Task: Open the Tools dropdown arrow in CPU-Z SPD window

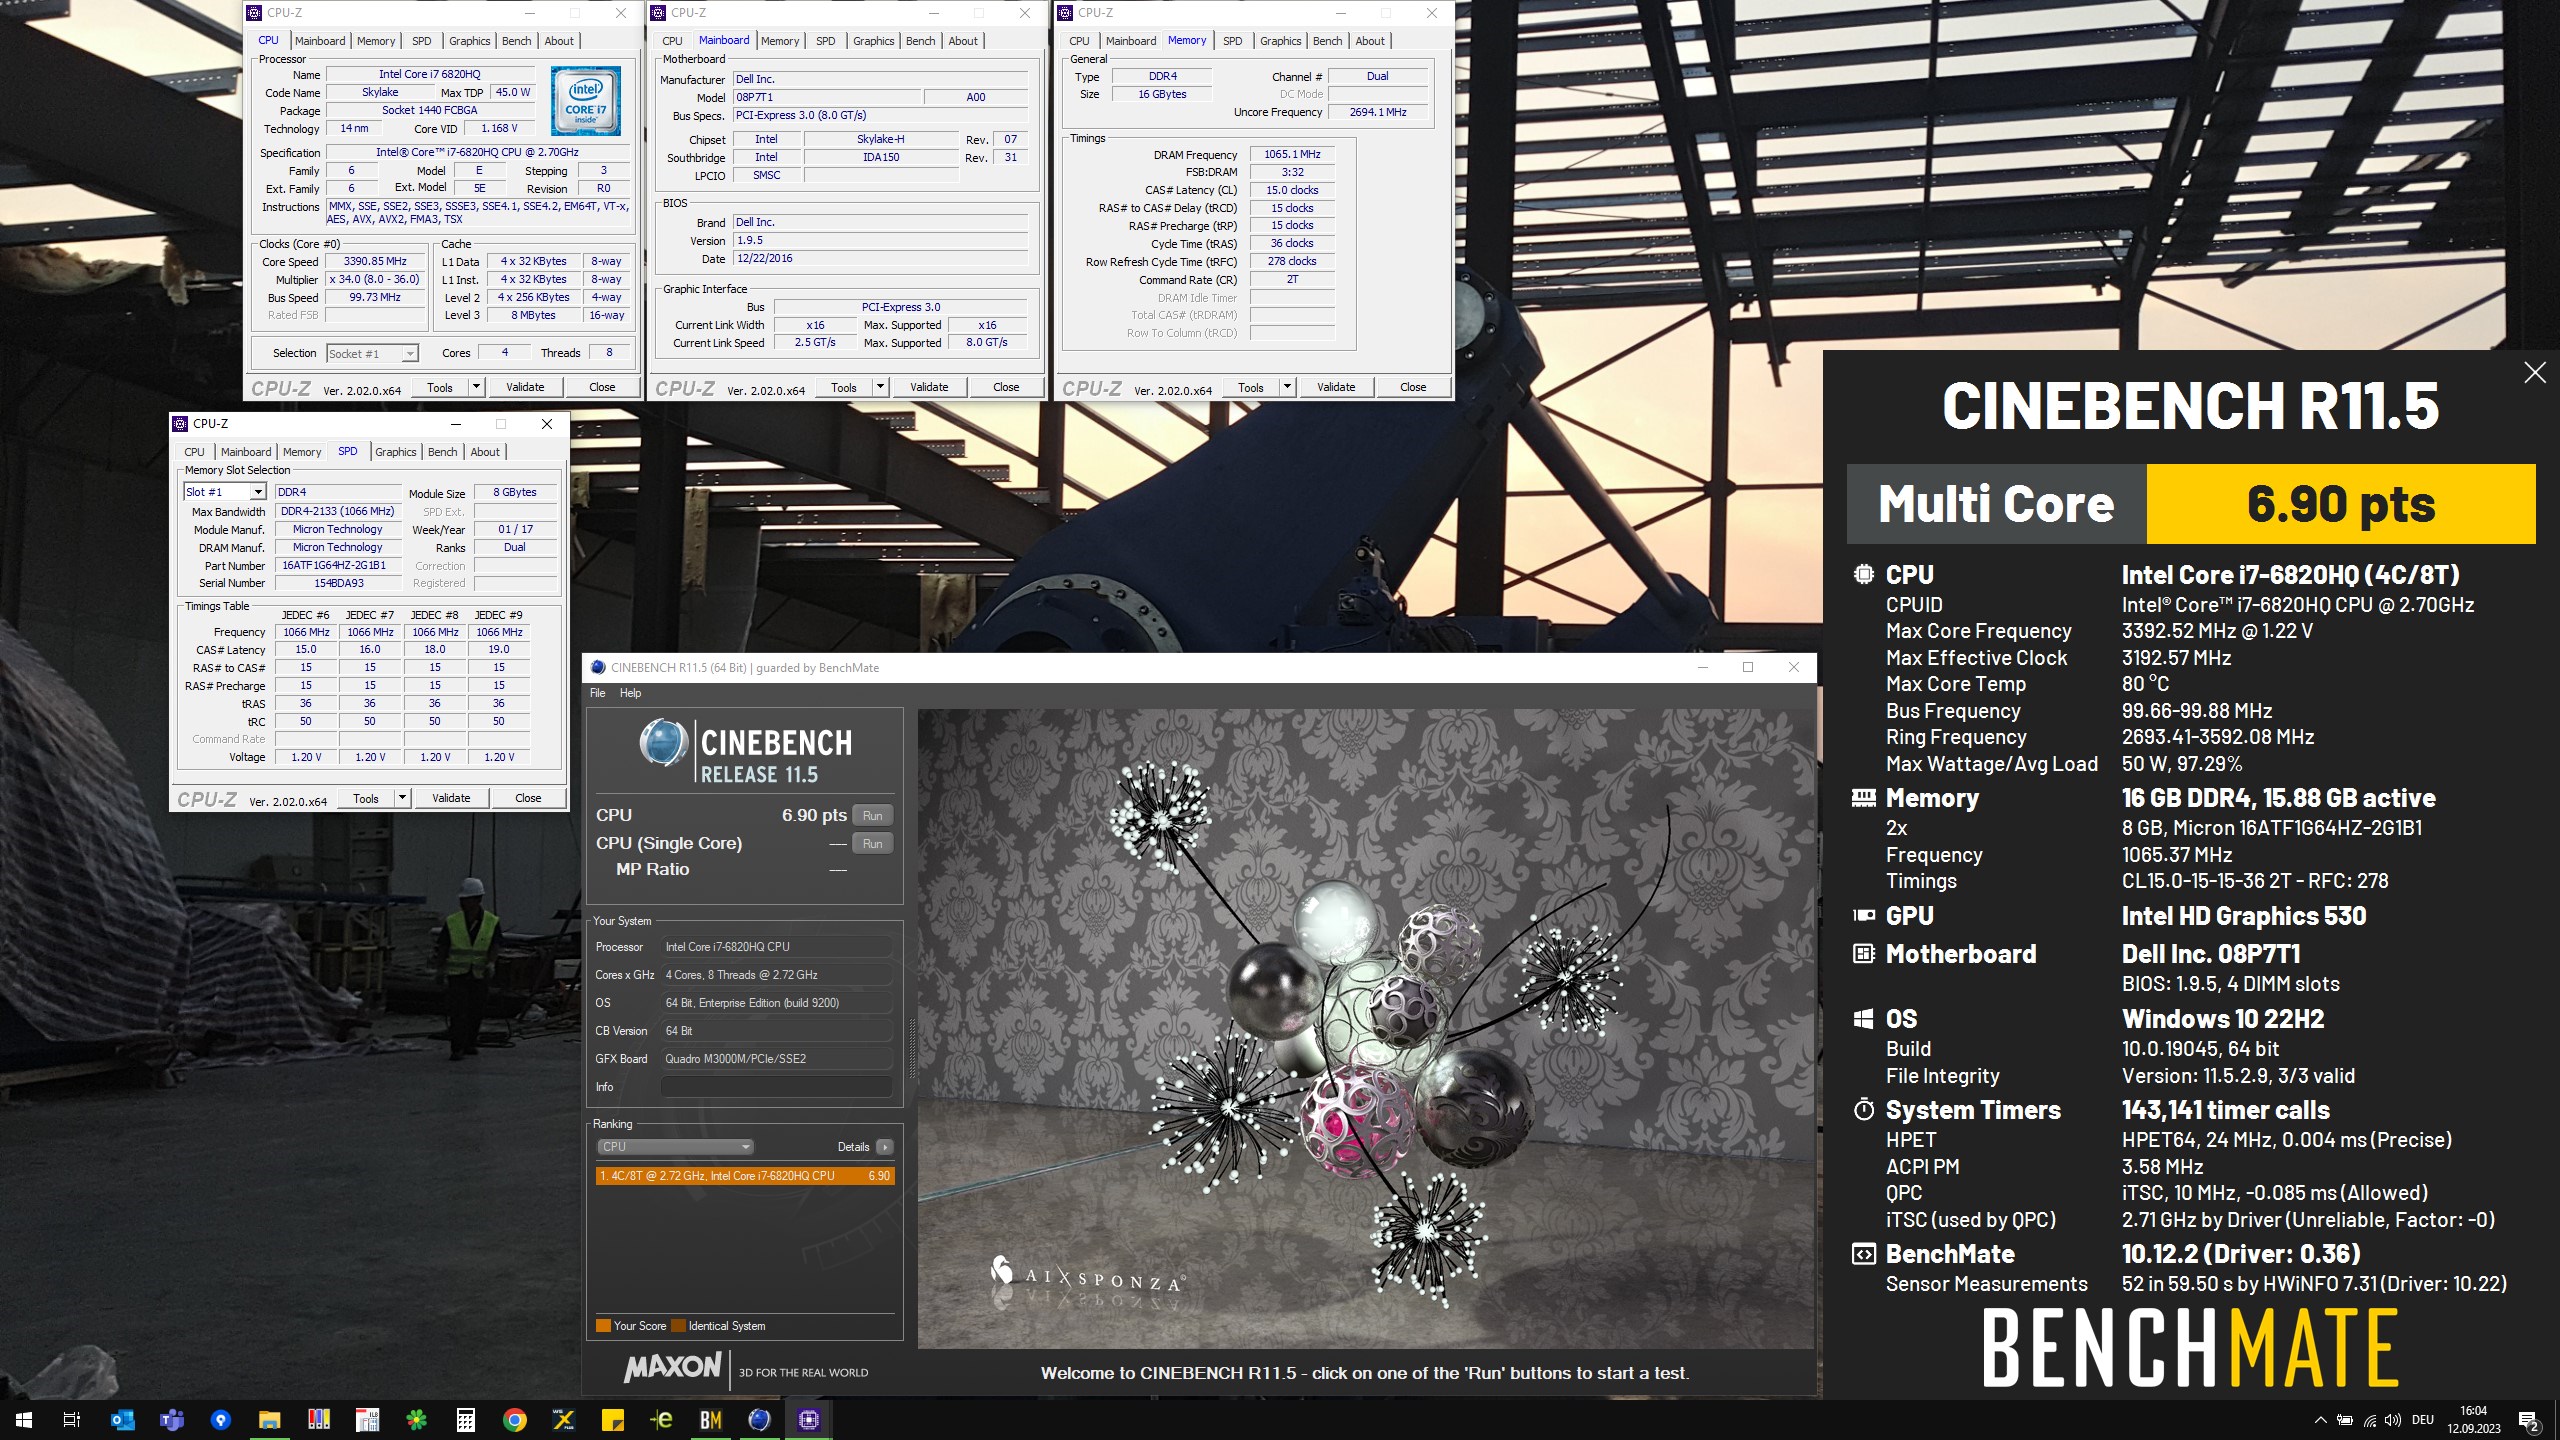Action: 403,798
